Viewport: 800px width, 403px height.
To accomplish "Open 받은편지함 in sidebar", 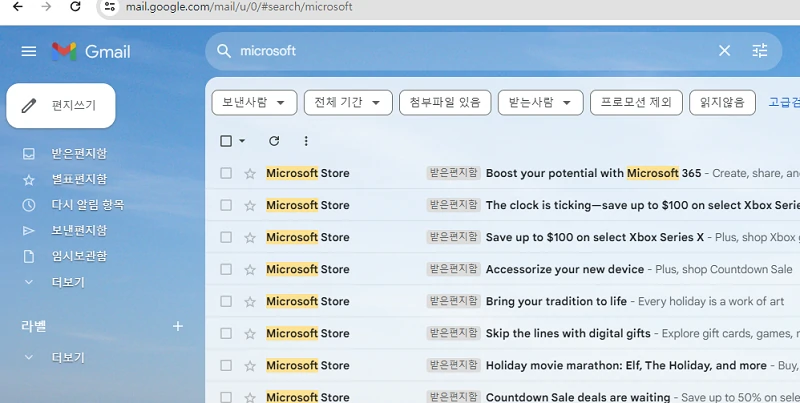I will click(79, 154).
